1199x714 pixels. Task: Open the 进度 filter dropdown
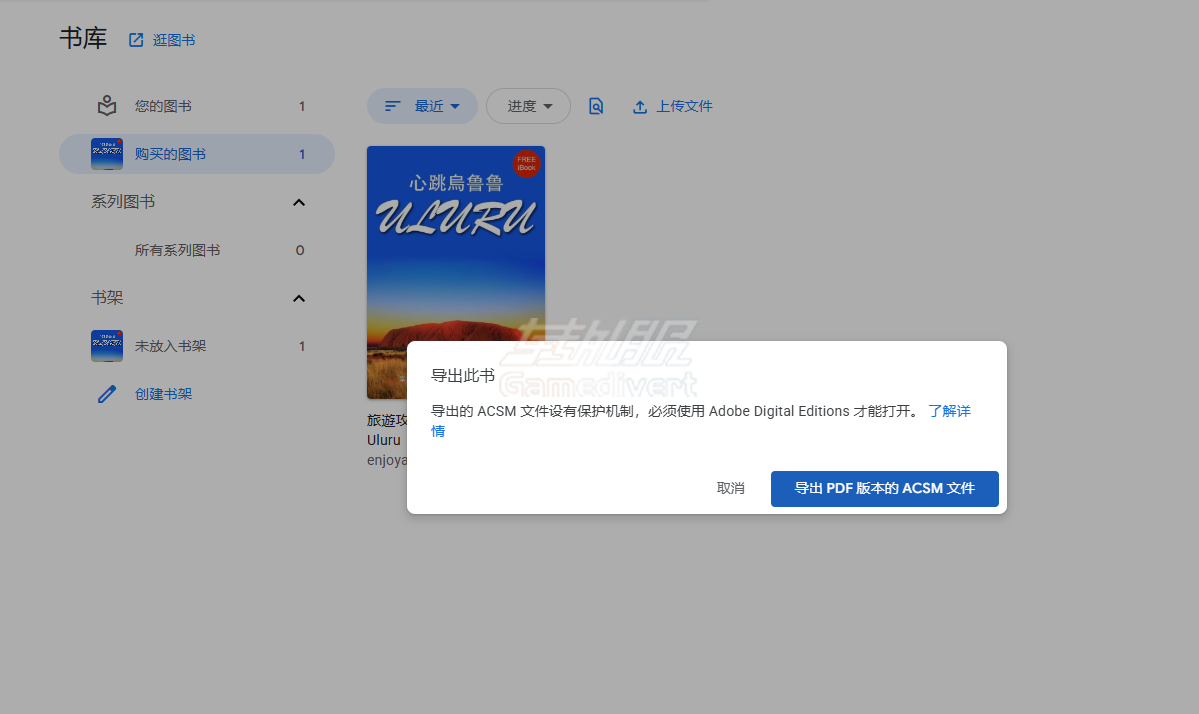click(528, 106)
